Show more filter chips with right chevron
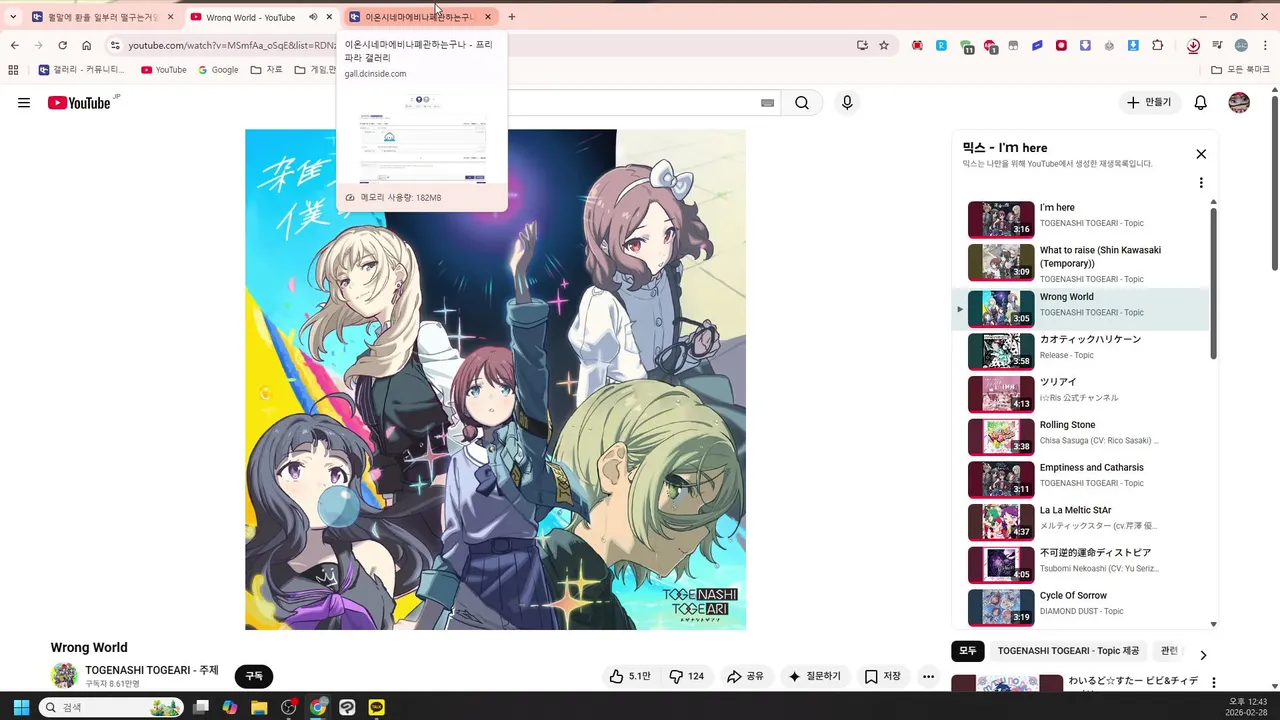1280x720 pixels. coord(1203,655)
